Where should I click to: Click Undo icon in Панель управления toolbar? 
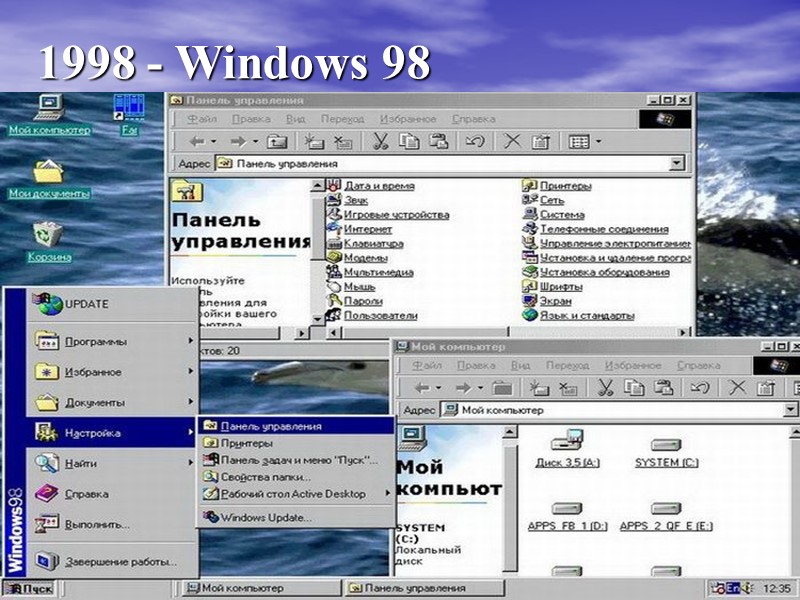(x=474, y=141)
